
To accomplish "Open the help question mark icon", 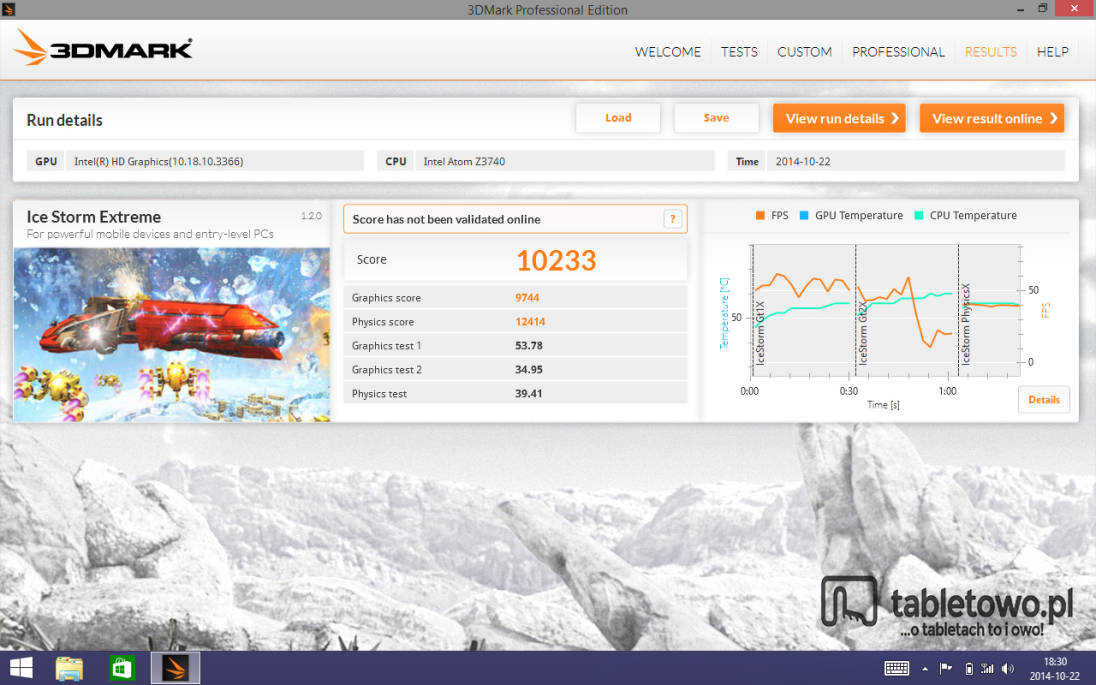I will (x=672, y=219).
